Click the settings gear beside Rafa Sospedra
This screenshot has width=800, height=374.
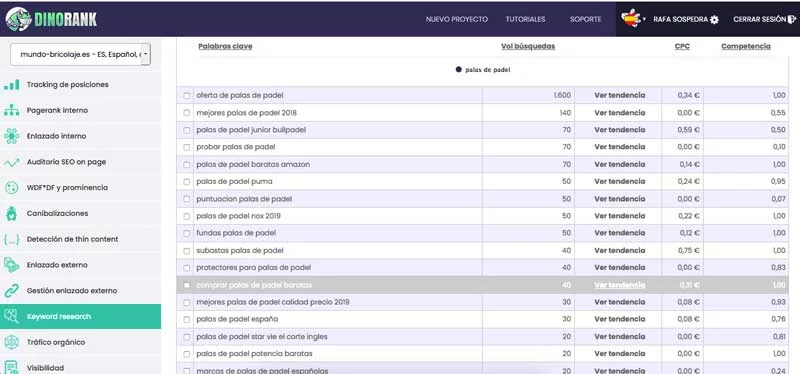click(x=714, y=19)
